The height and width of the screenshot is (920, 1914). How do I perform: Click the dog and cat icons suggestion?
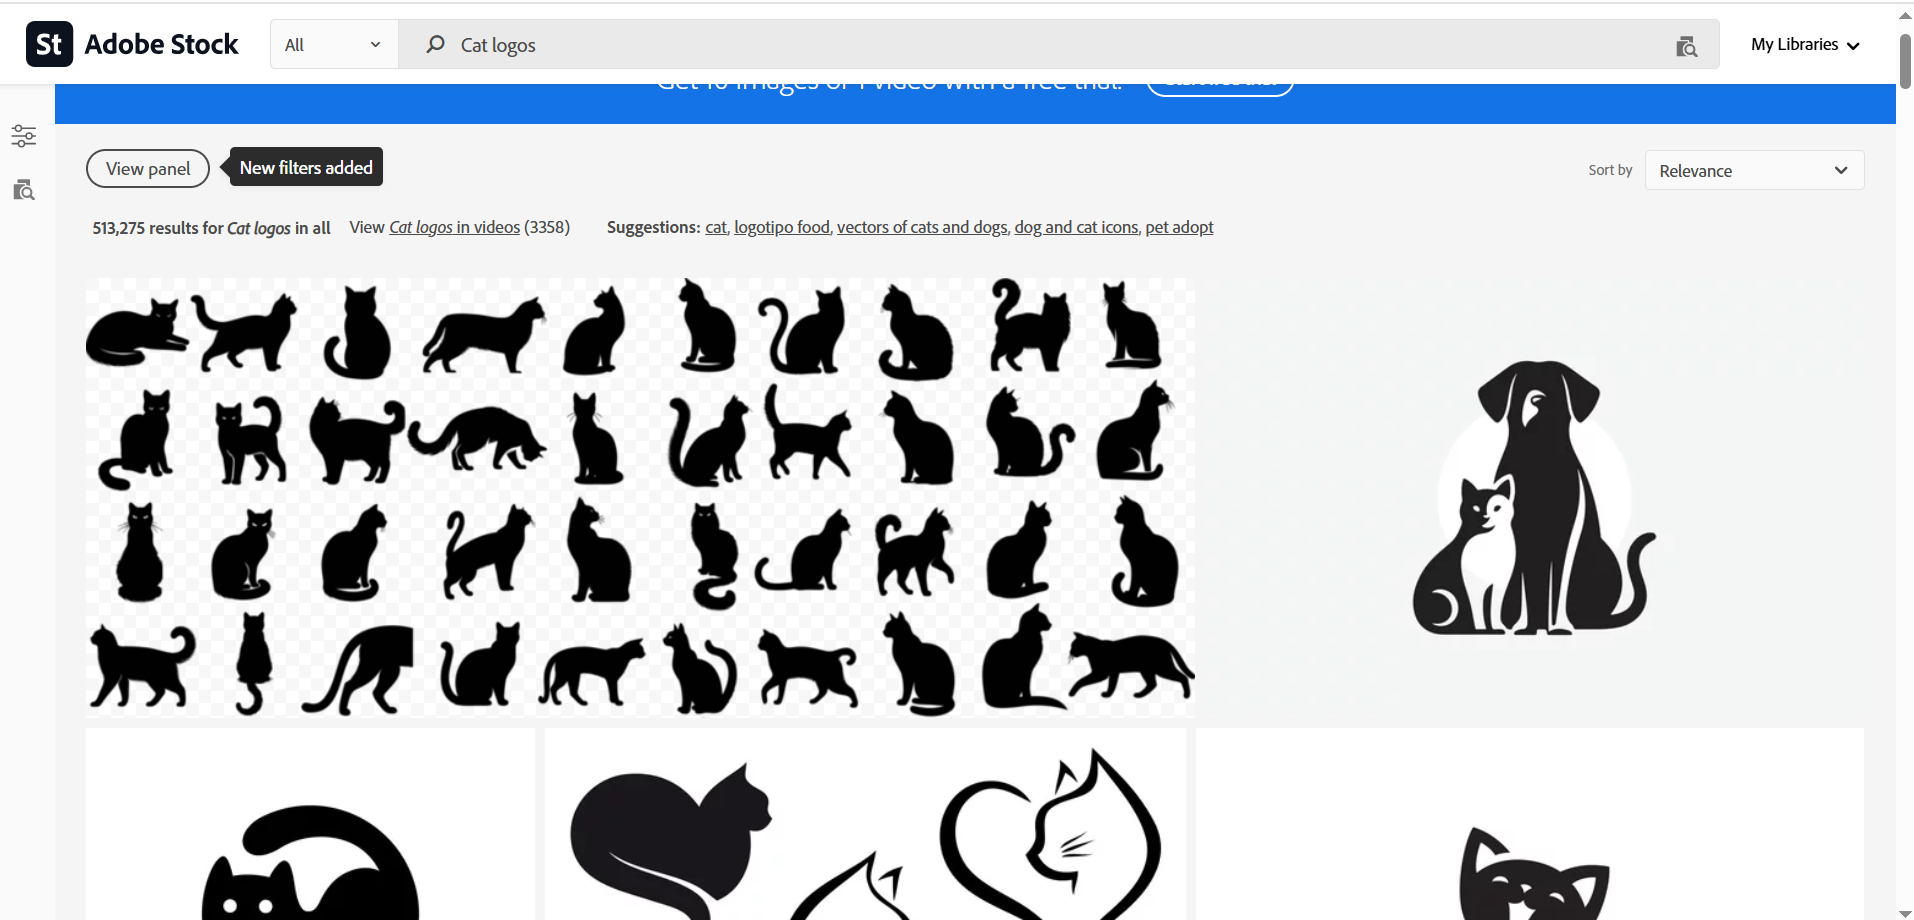tap(1075, 227)
